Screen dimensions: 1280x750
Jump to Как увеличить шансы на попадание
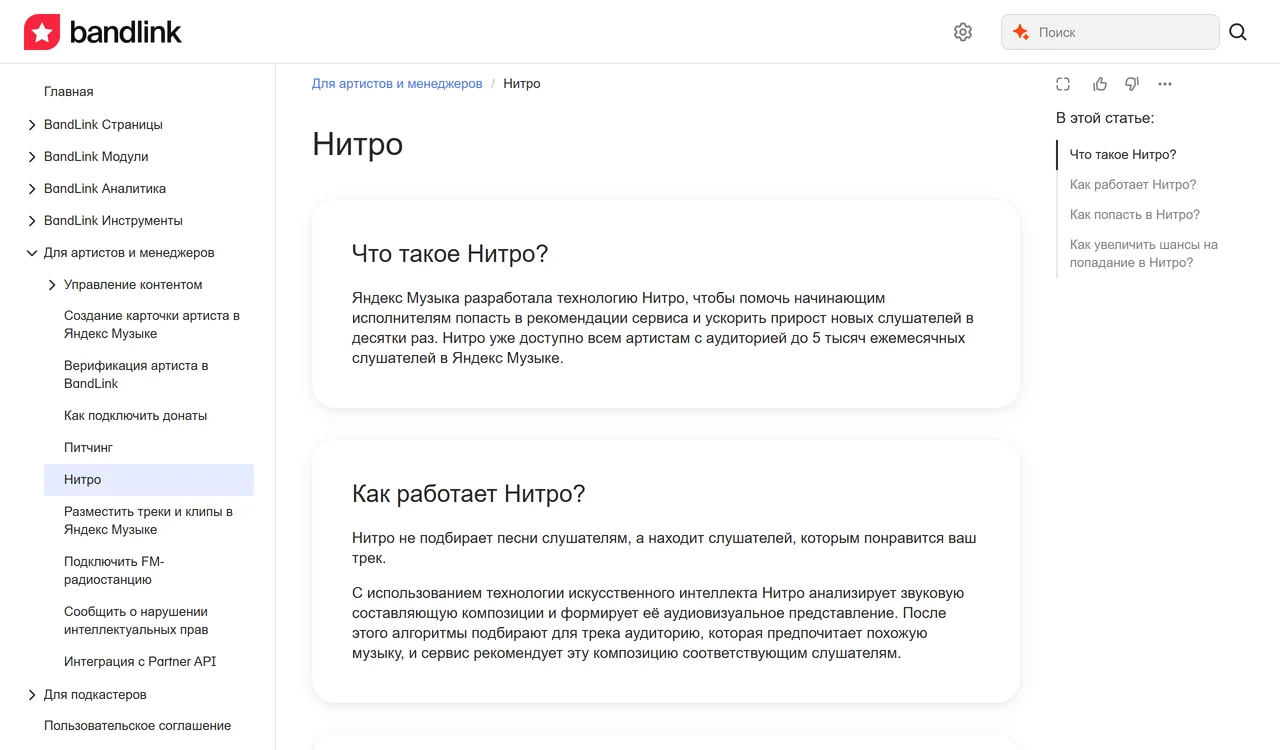(1144, 254)
